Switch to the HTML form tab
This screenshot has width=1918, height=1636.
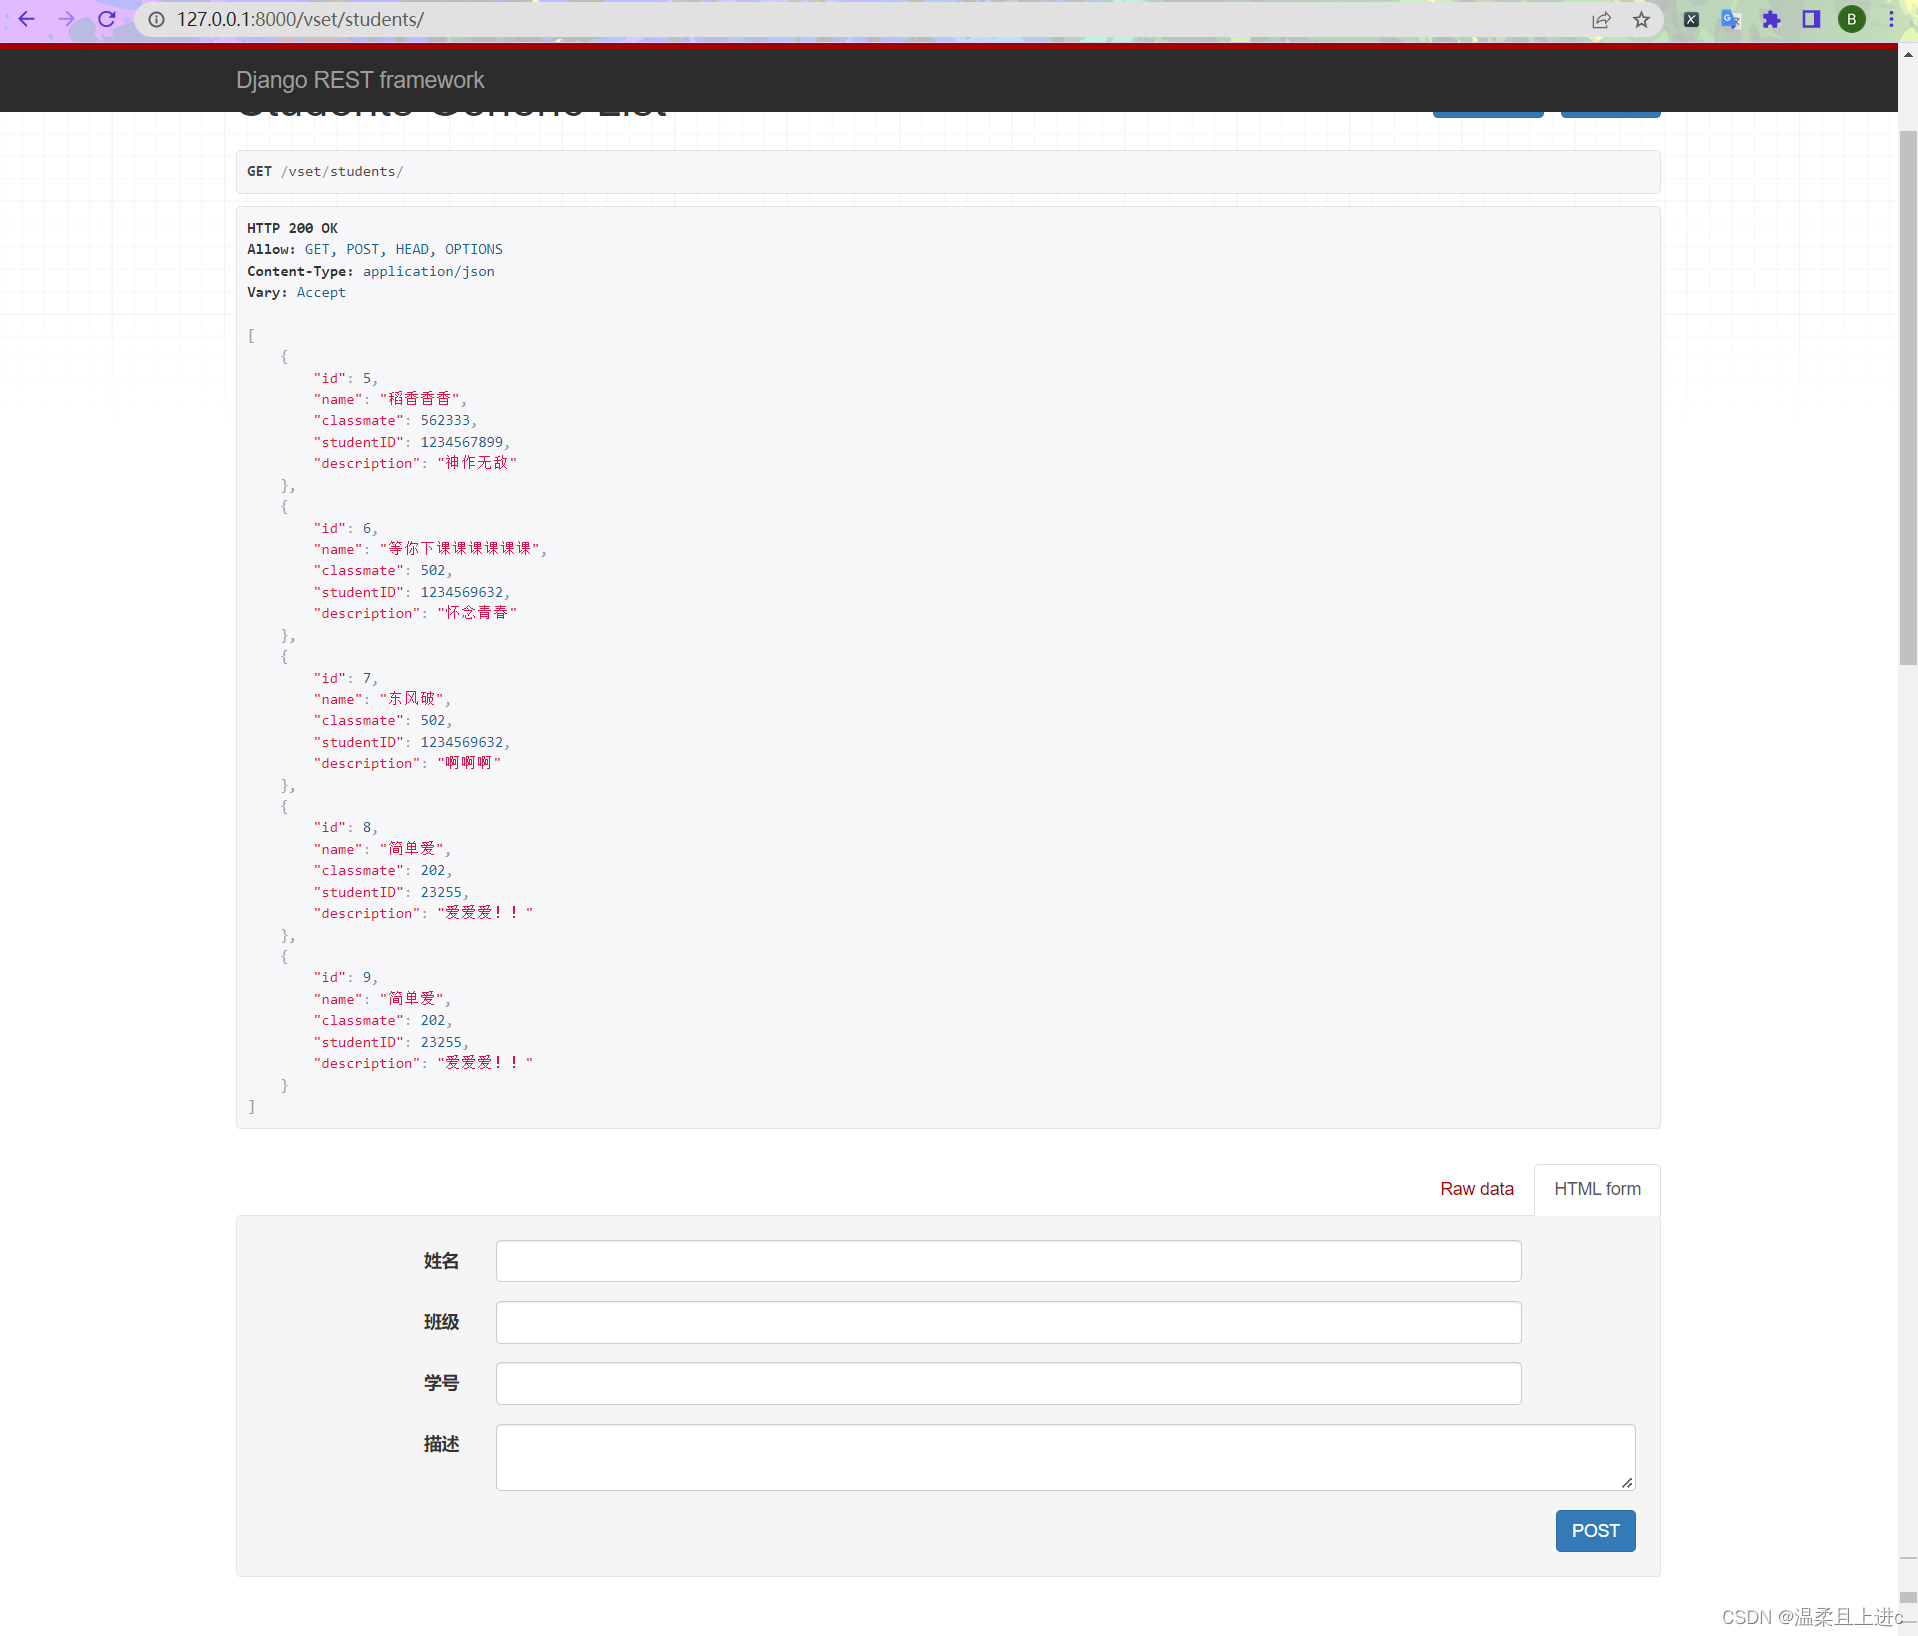(1597, 1189)
